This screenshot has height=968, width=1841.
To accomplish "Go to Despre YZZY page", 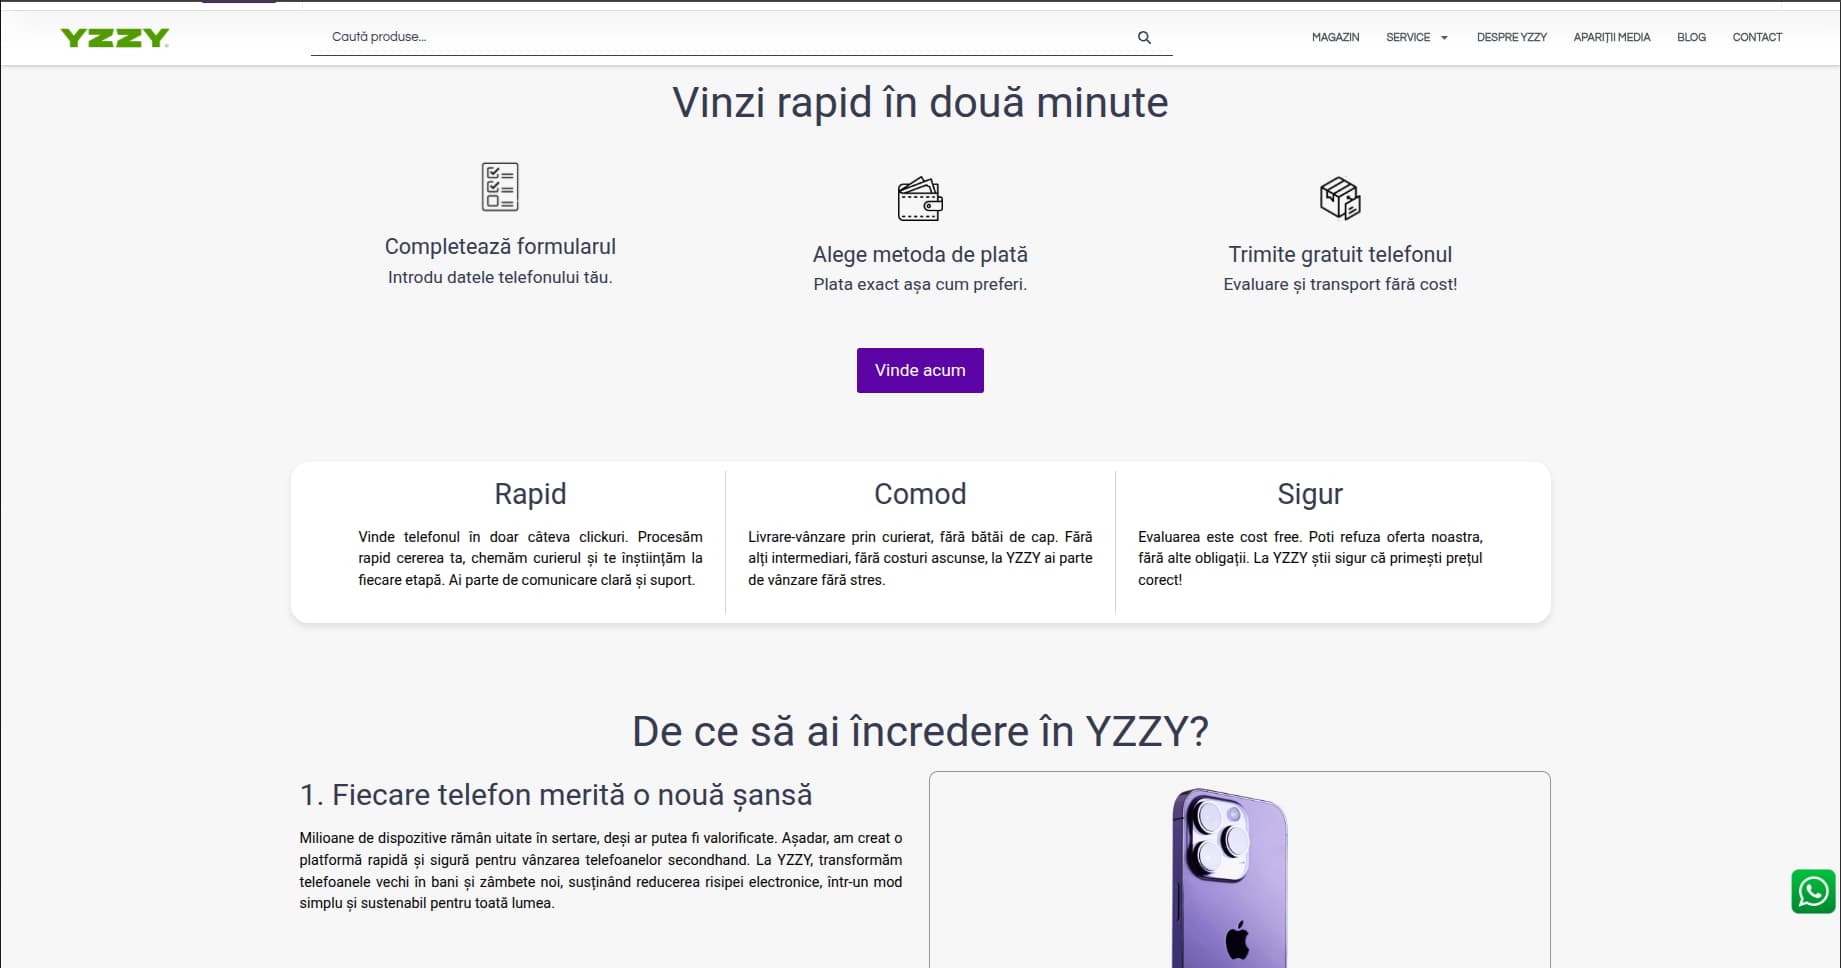I will 1511,37.
